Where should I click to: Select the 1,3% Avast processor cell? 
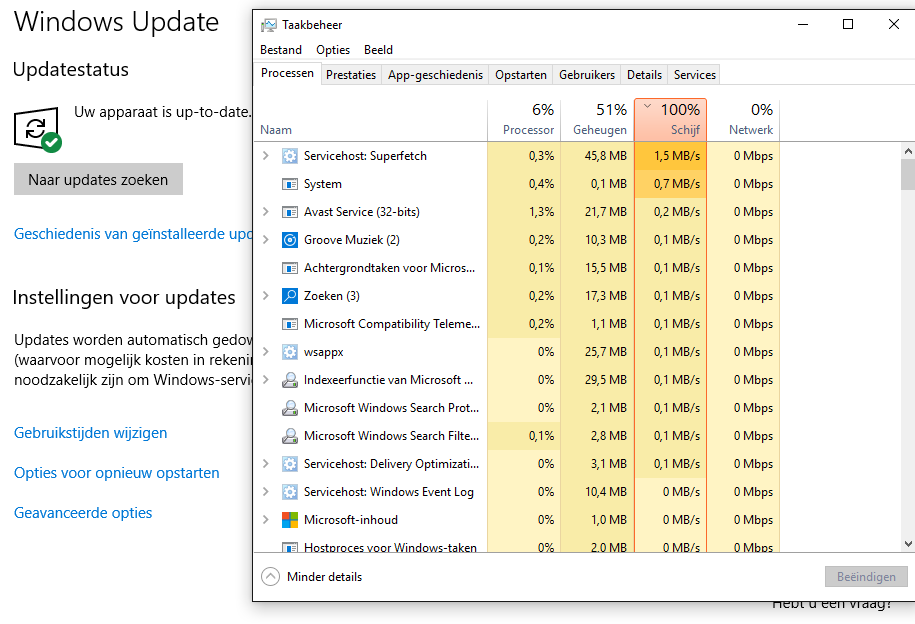524,212
